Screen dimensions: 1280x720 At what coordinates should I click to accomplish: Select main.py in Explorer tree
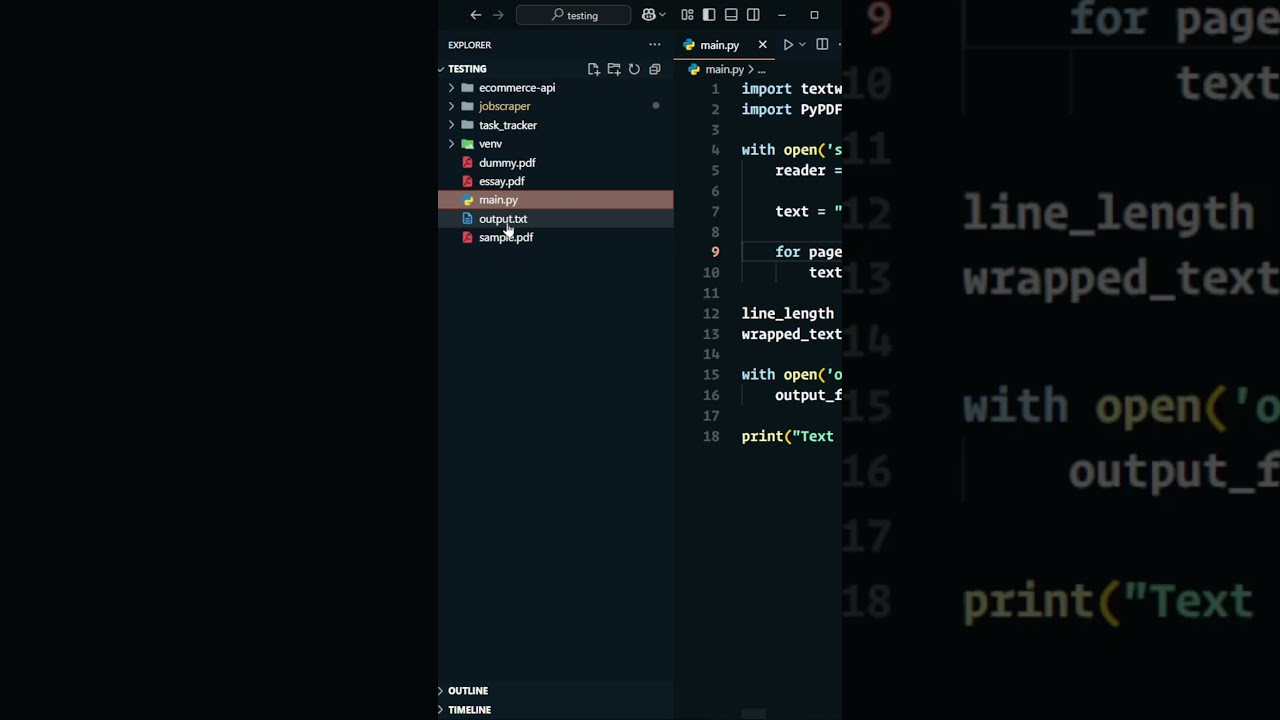(x=555, y=200)
